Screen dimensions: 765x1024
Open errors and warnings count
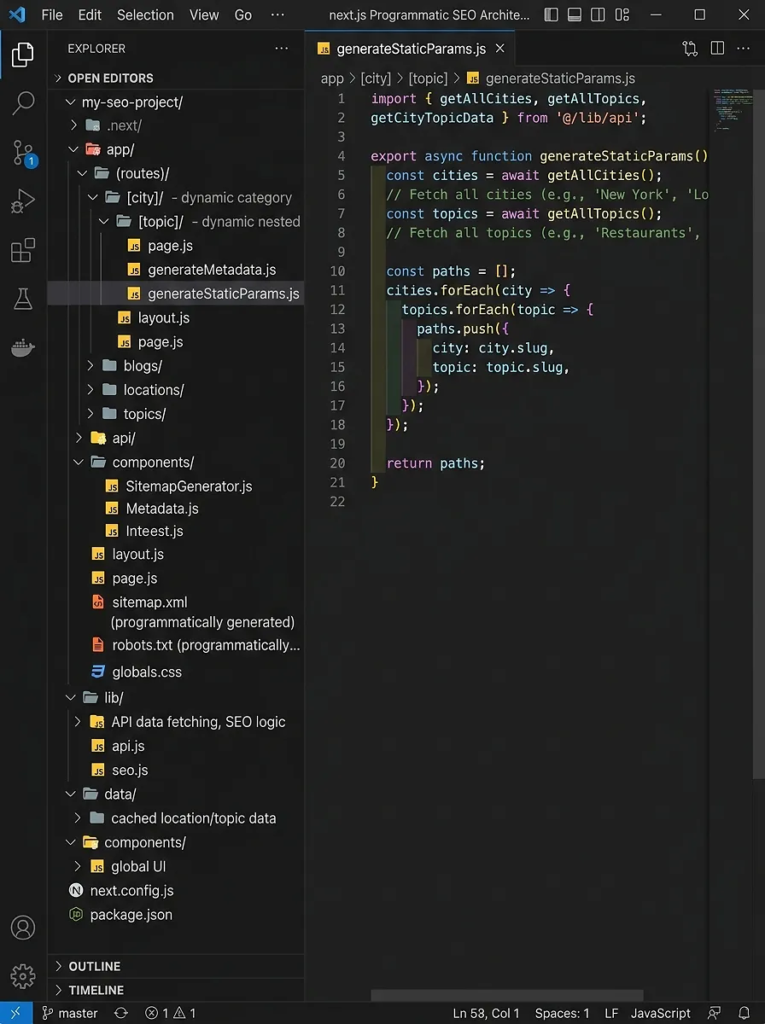point(171,1013)
